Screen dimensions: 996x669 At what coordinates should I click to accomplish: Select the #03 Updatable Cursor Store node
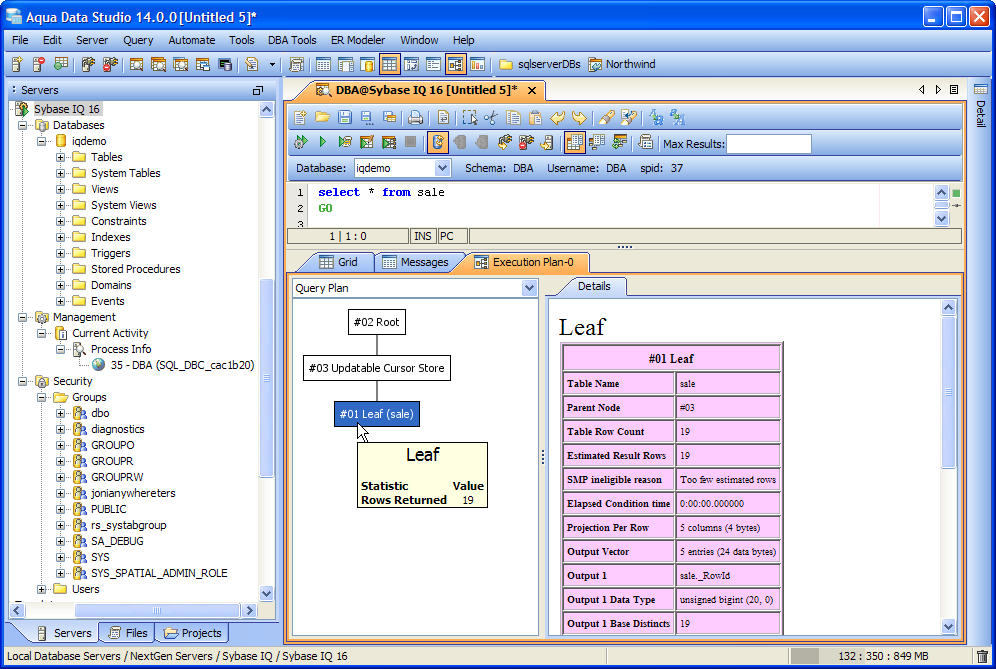(x=377, y=368)
